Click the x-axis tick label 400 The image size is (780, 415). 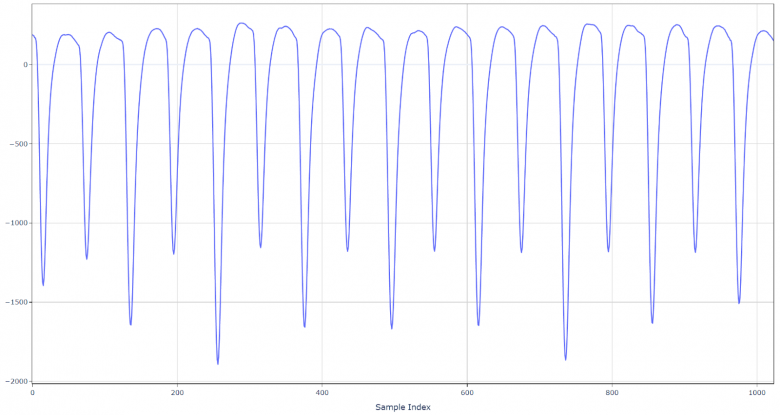pos(322,392)
